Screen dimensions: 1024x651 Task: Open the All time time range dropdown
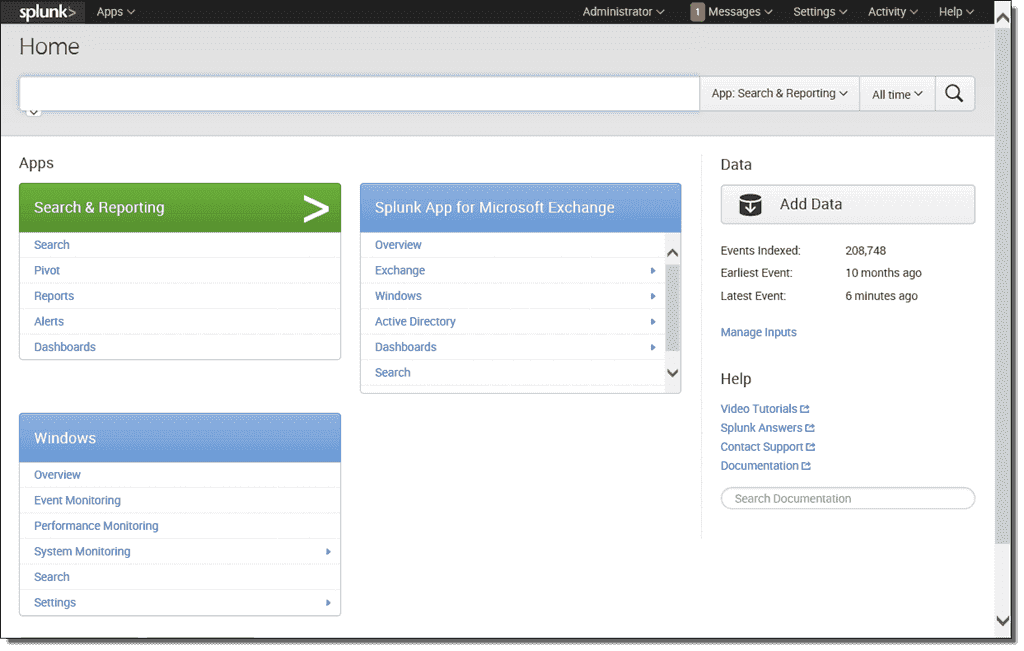(897, 93)
